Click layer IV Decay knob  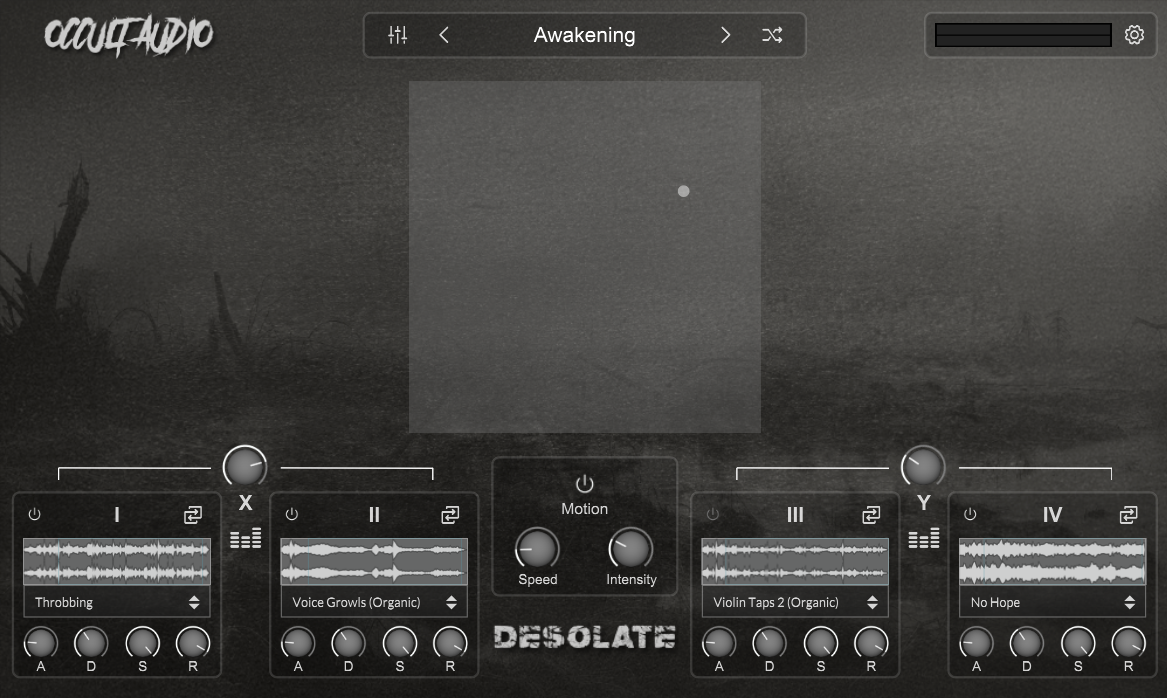pos(1026,643)
